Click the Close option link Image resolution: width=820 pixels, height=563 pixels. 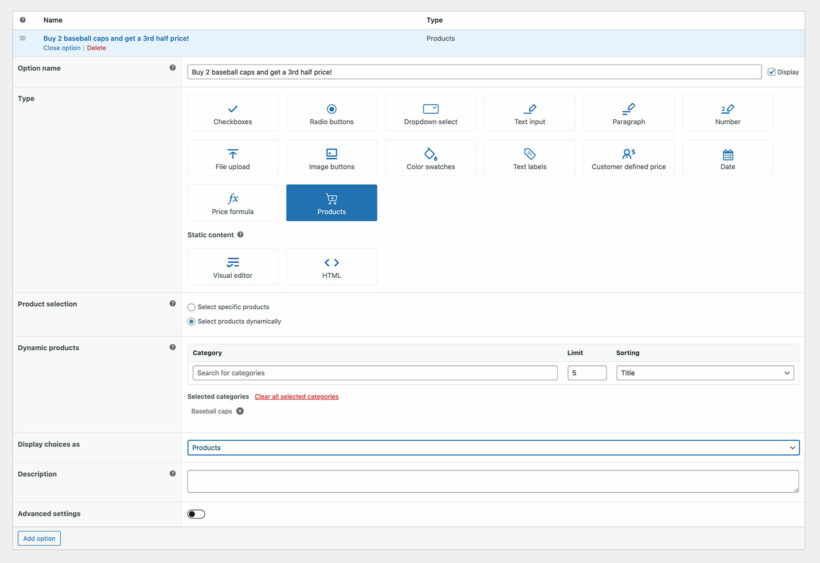tap(61, 48)
